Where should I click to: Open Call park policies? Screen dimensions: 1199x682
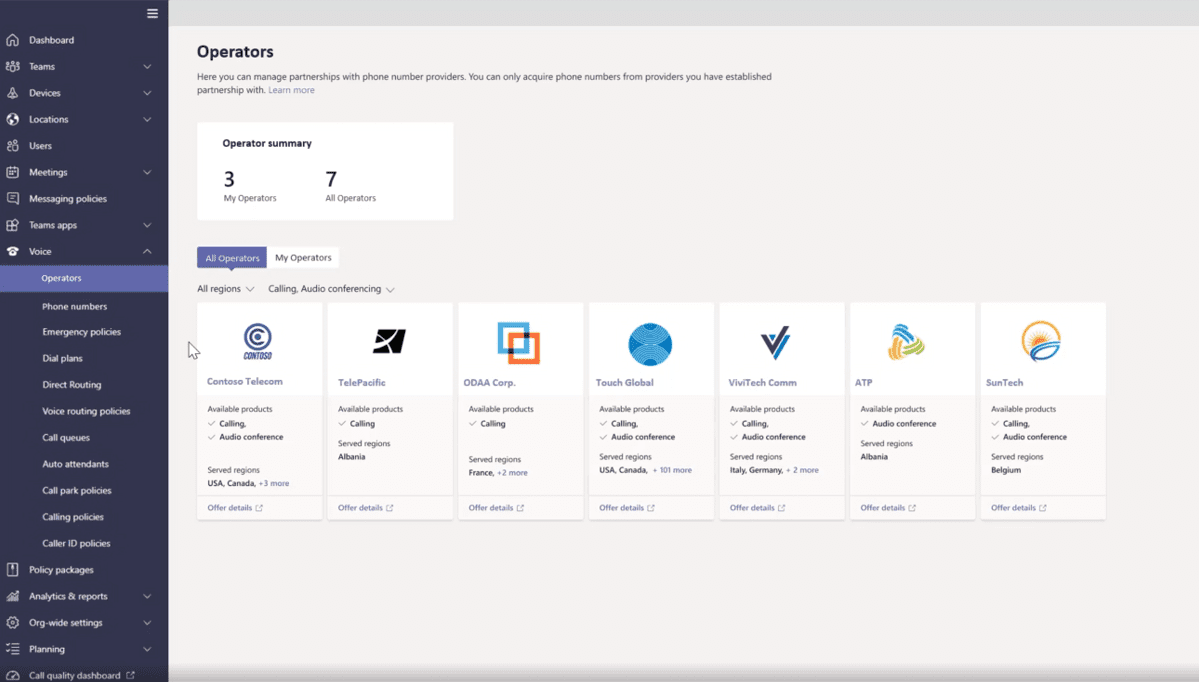(77, 490)
